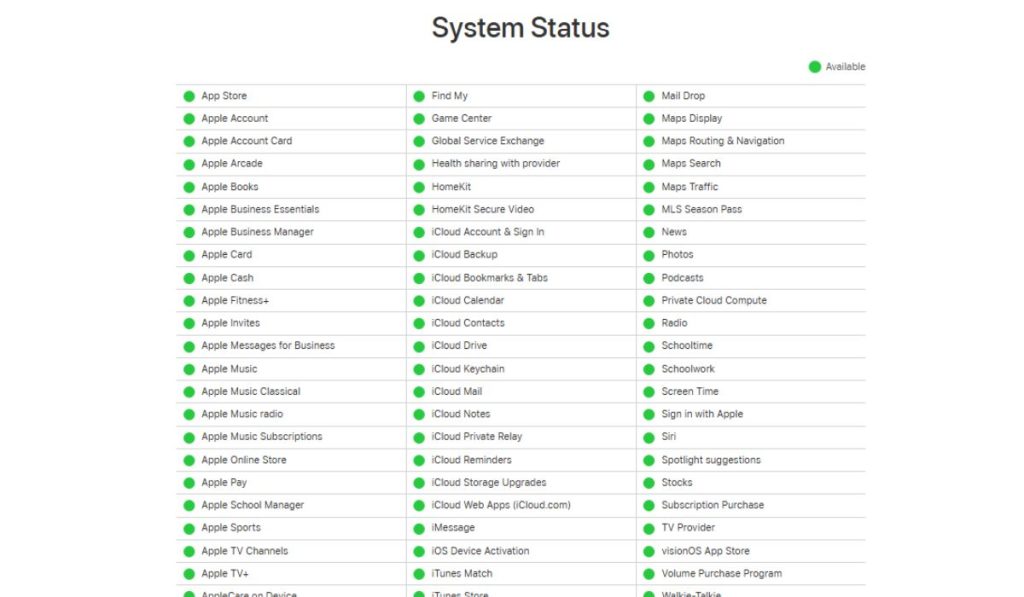Select the Apple Books service
The width and height of the screenshot is (1024, 597).
[x=230, y=187]
